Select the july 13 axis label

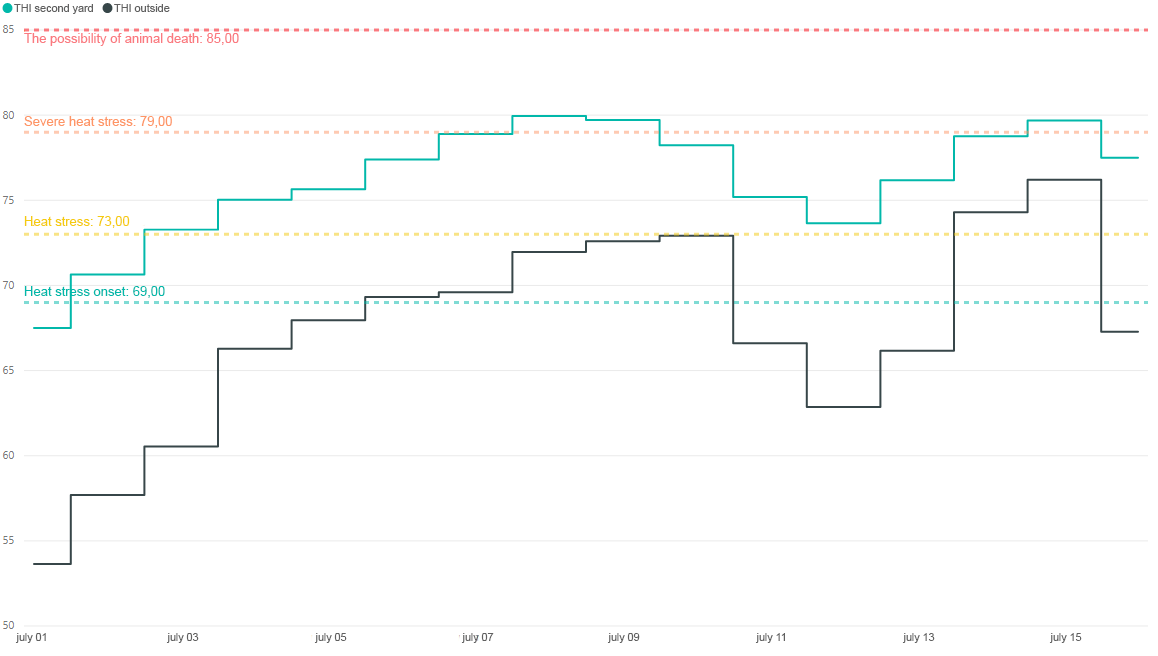point(918,638)
